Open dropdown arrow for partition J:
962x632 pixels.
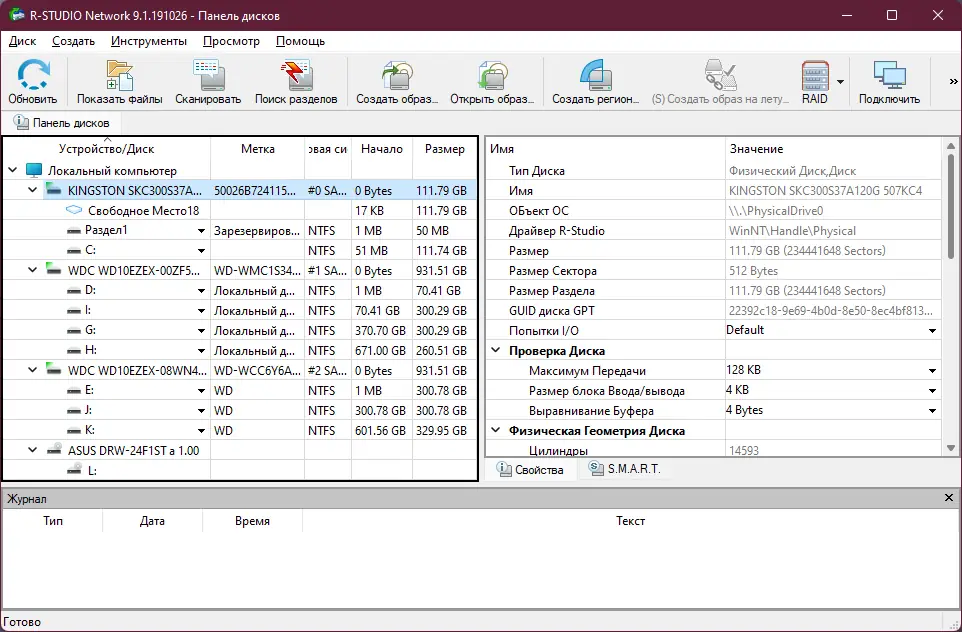coord(201,410)
